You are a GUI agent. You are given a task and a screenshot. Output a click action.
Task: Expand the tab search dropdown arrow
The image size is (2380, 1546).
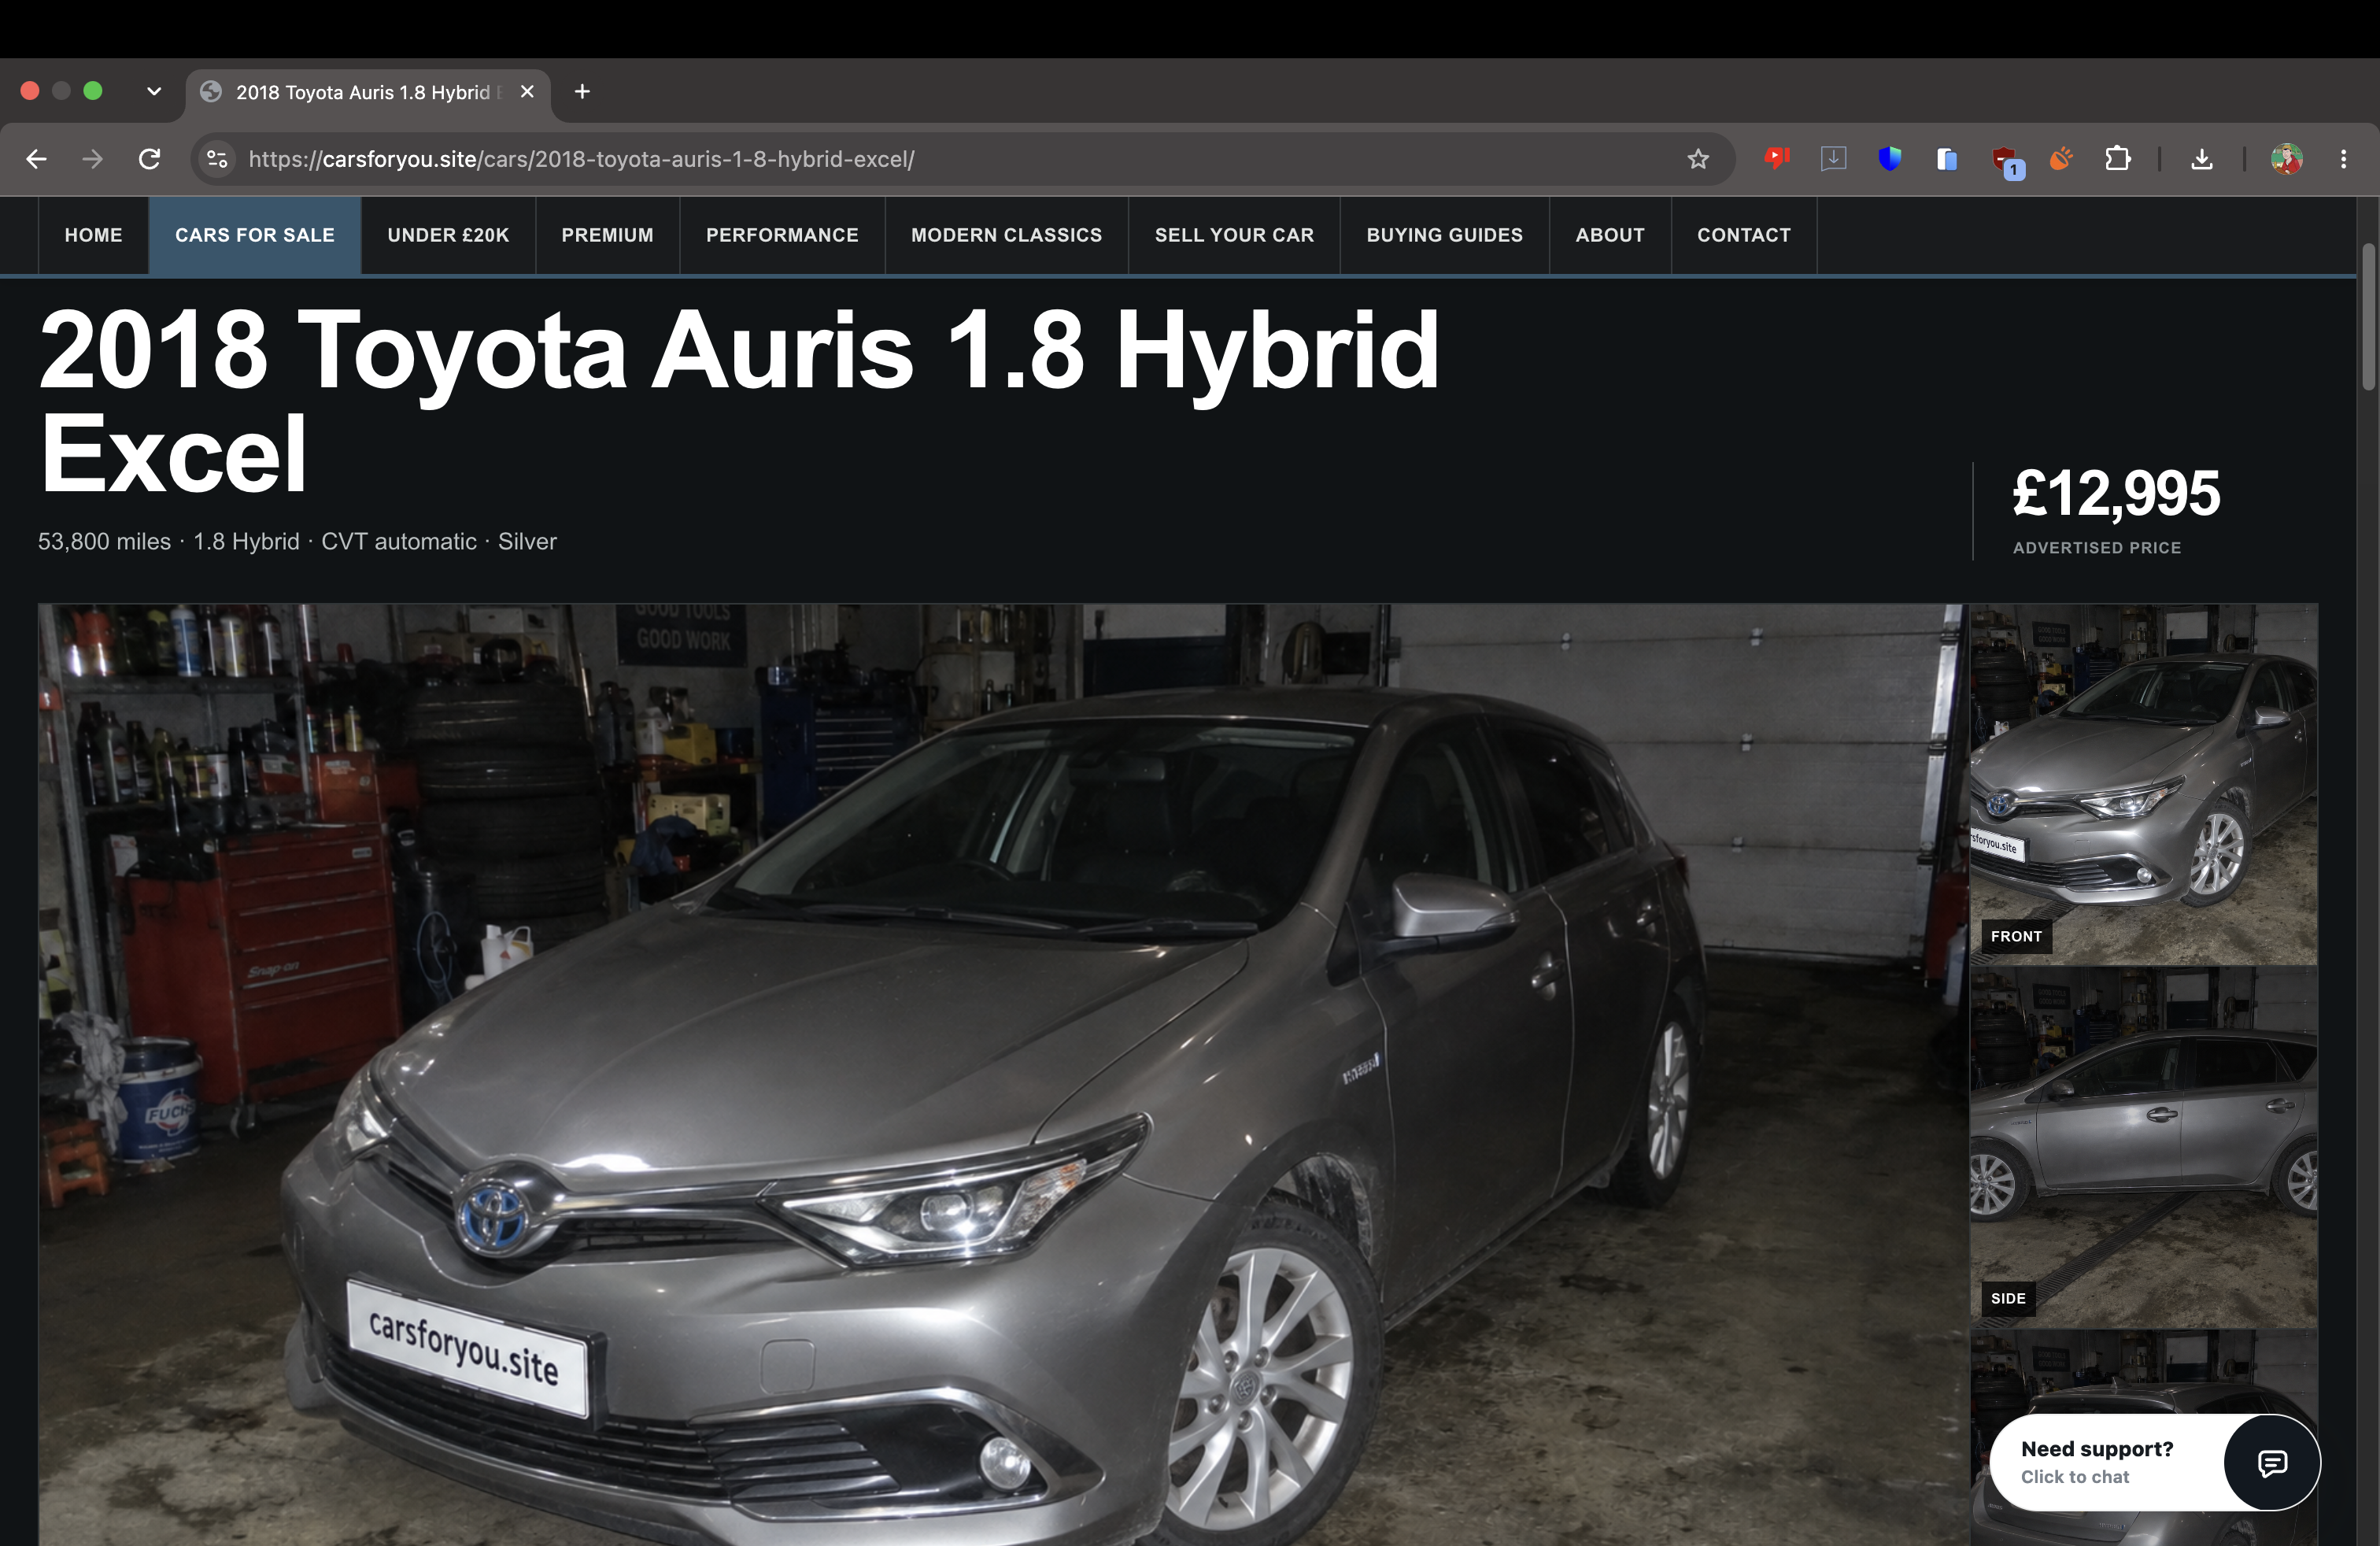click(153, 92)
